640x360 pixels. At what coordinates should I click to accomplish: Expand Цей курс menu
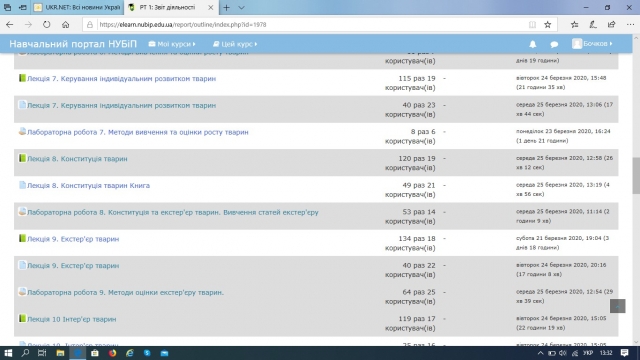tap(235, 44)
